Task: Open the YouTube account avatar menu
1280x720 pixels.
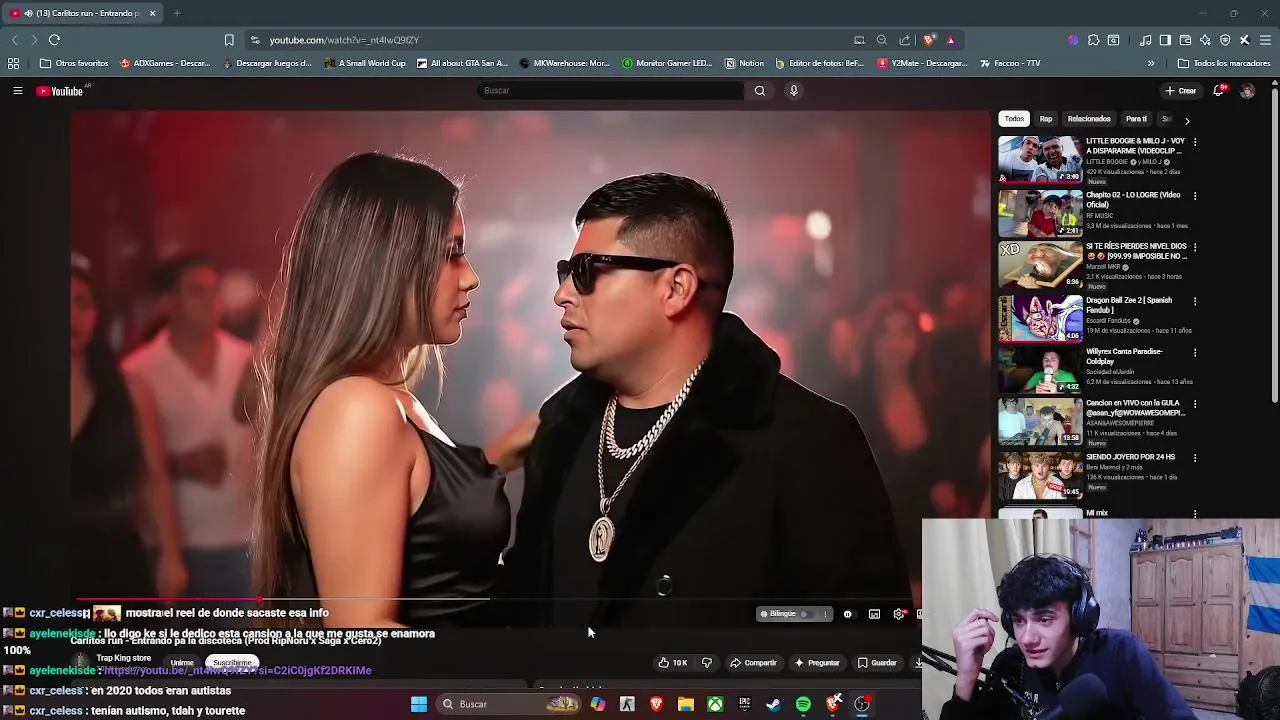Action: [1247, 91]
